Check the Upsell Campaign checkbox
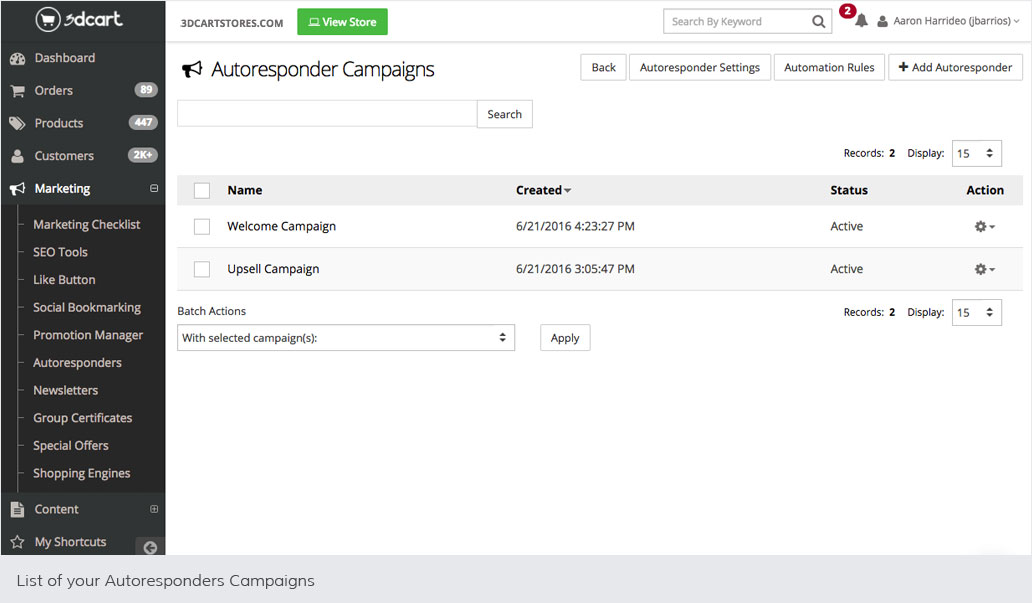 point(202,269)
